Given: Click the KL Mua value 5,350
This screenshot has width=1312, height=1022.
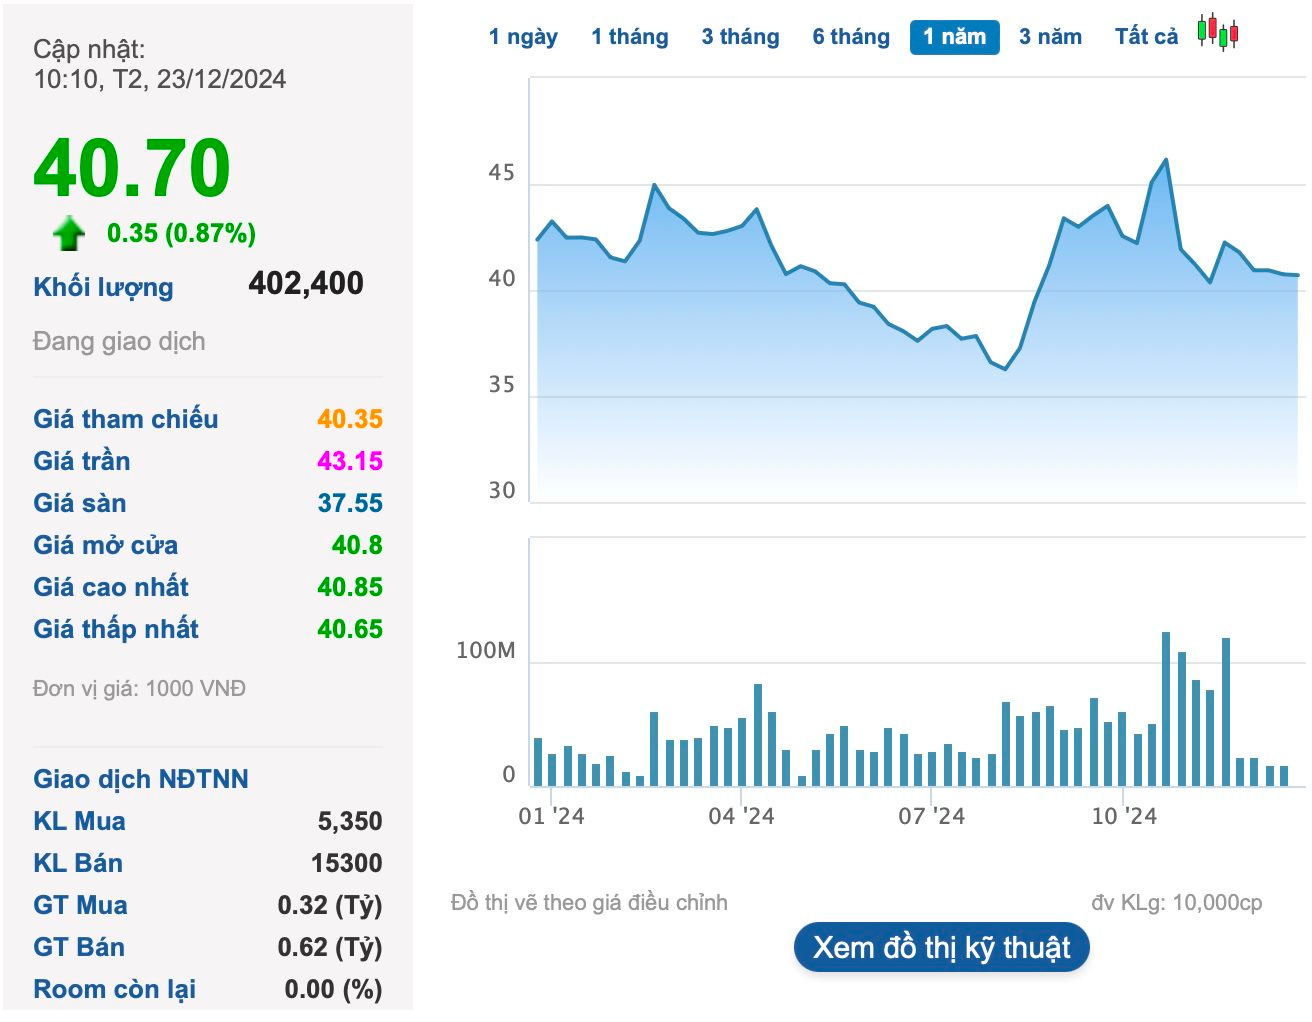Looking at the screenshot, I should coord(350,821).
